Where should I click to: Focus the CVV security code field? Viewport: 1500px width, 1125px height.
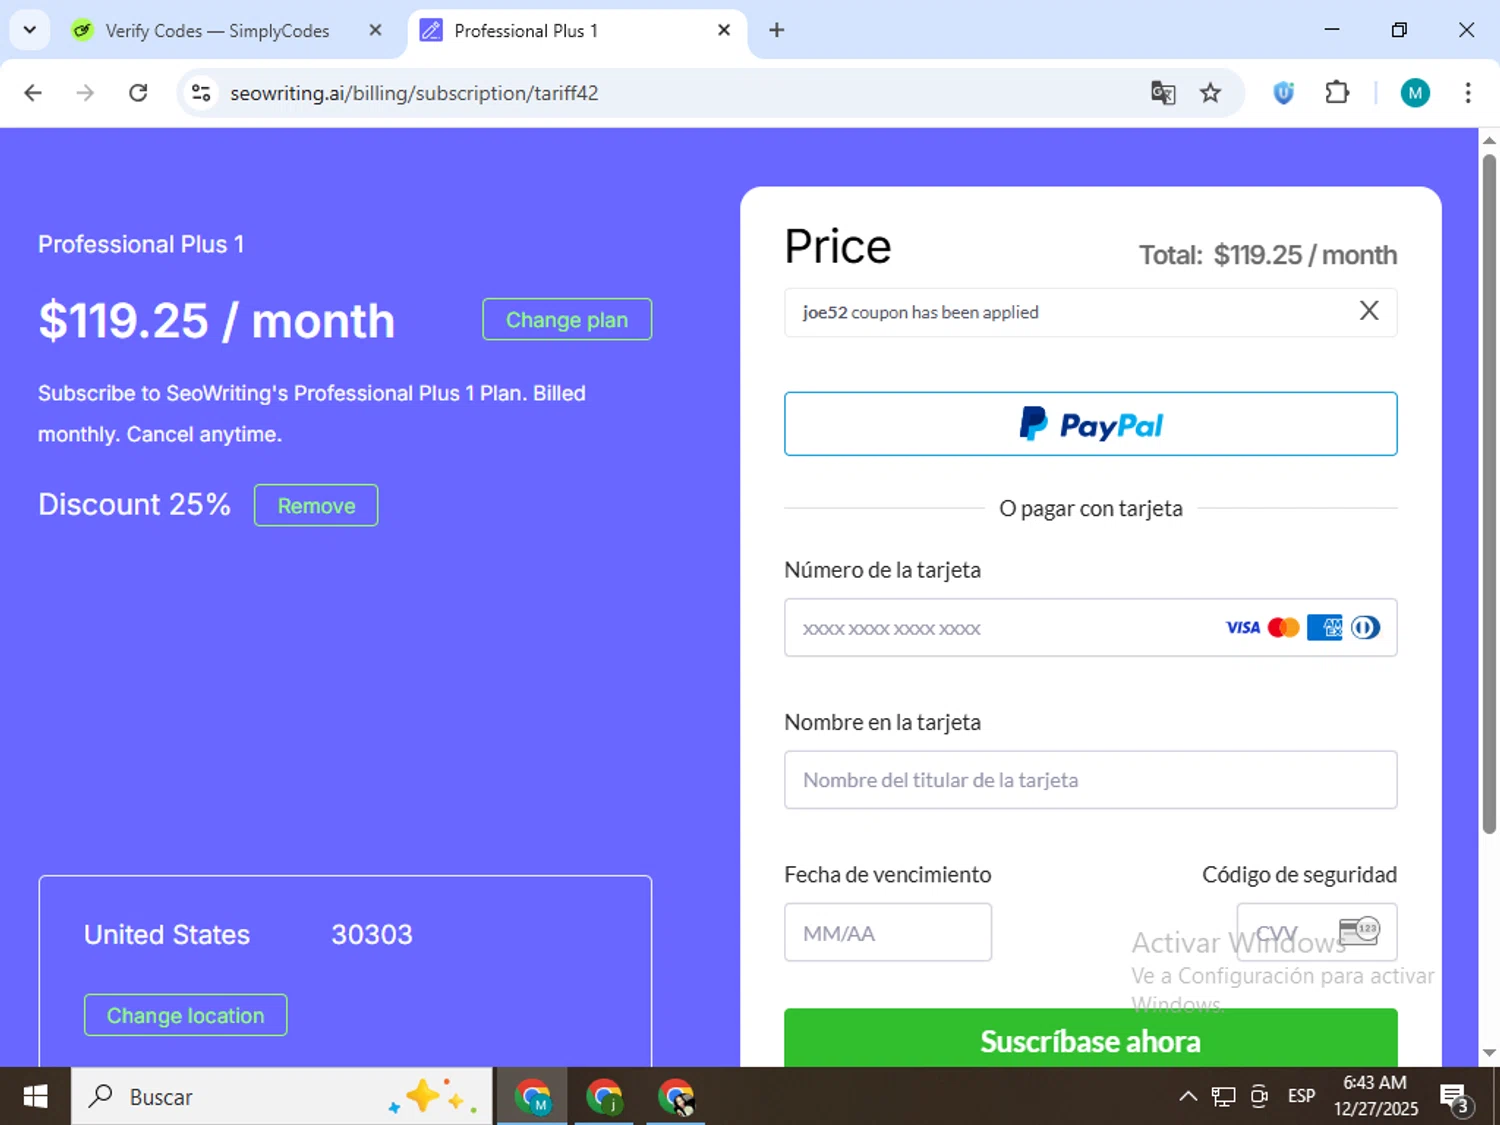1316,933
